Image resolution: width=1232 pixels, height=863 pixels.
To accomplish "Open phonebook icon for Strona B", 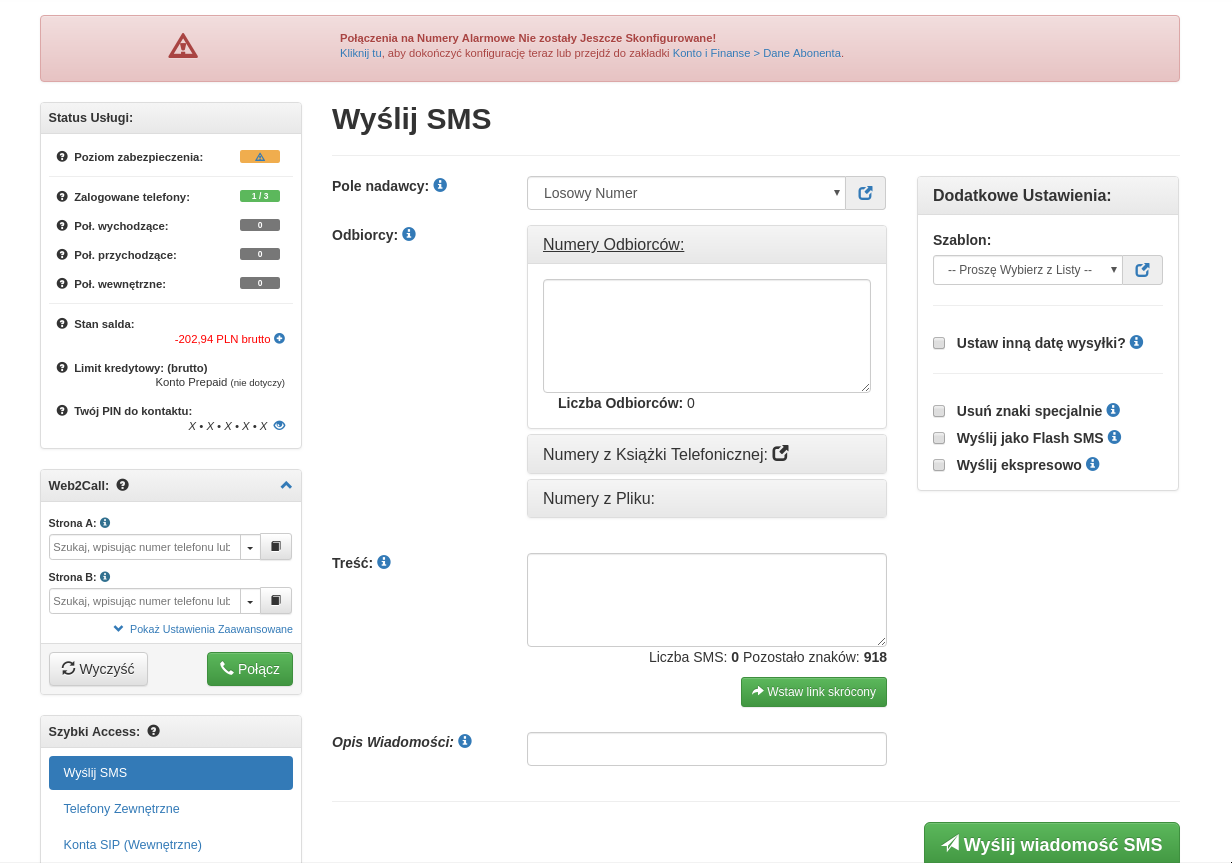I will click(x=276, y=601).
